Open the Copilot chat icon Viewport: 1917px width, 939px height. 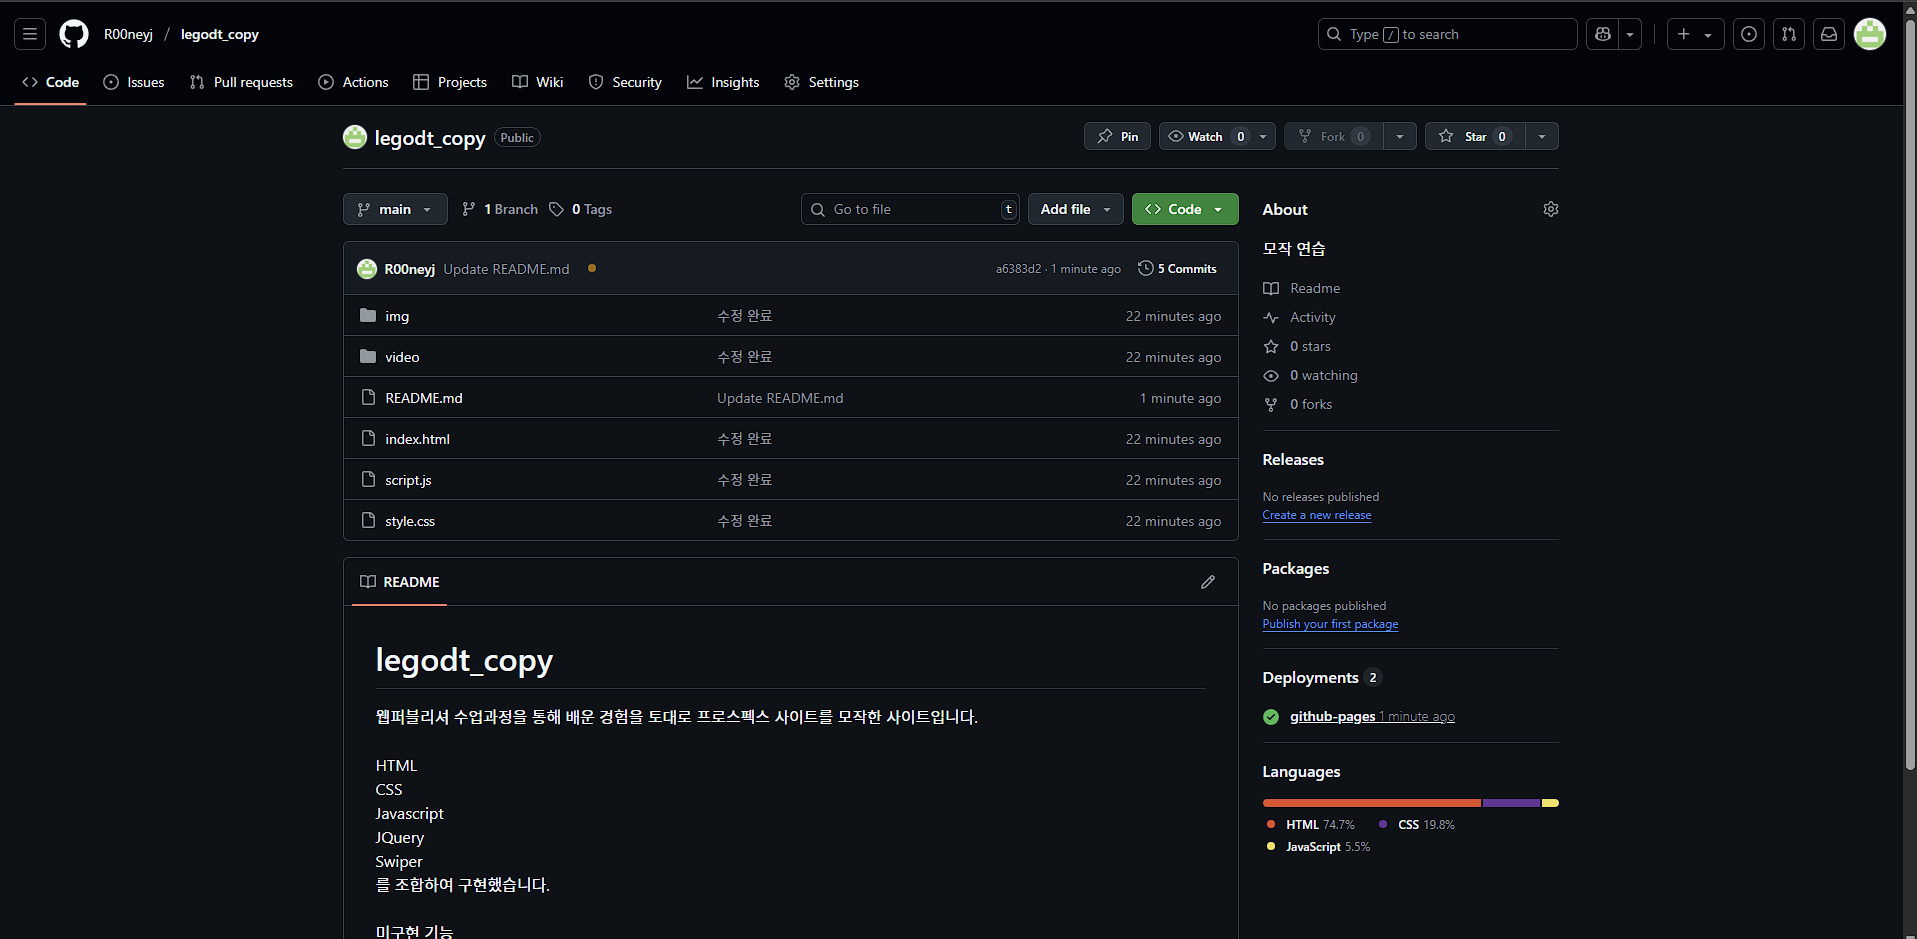pyautogui.click(x=1603, y=34)
